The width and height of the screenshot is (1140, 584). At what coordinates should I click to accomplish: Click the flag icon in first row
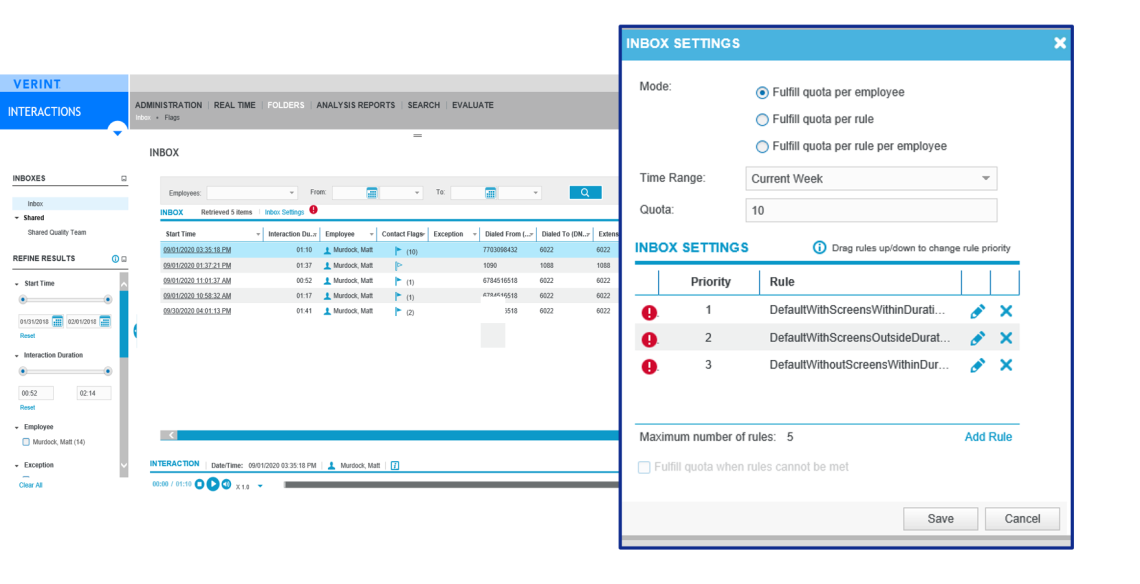tap(398, 251)
